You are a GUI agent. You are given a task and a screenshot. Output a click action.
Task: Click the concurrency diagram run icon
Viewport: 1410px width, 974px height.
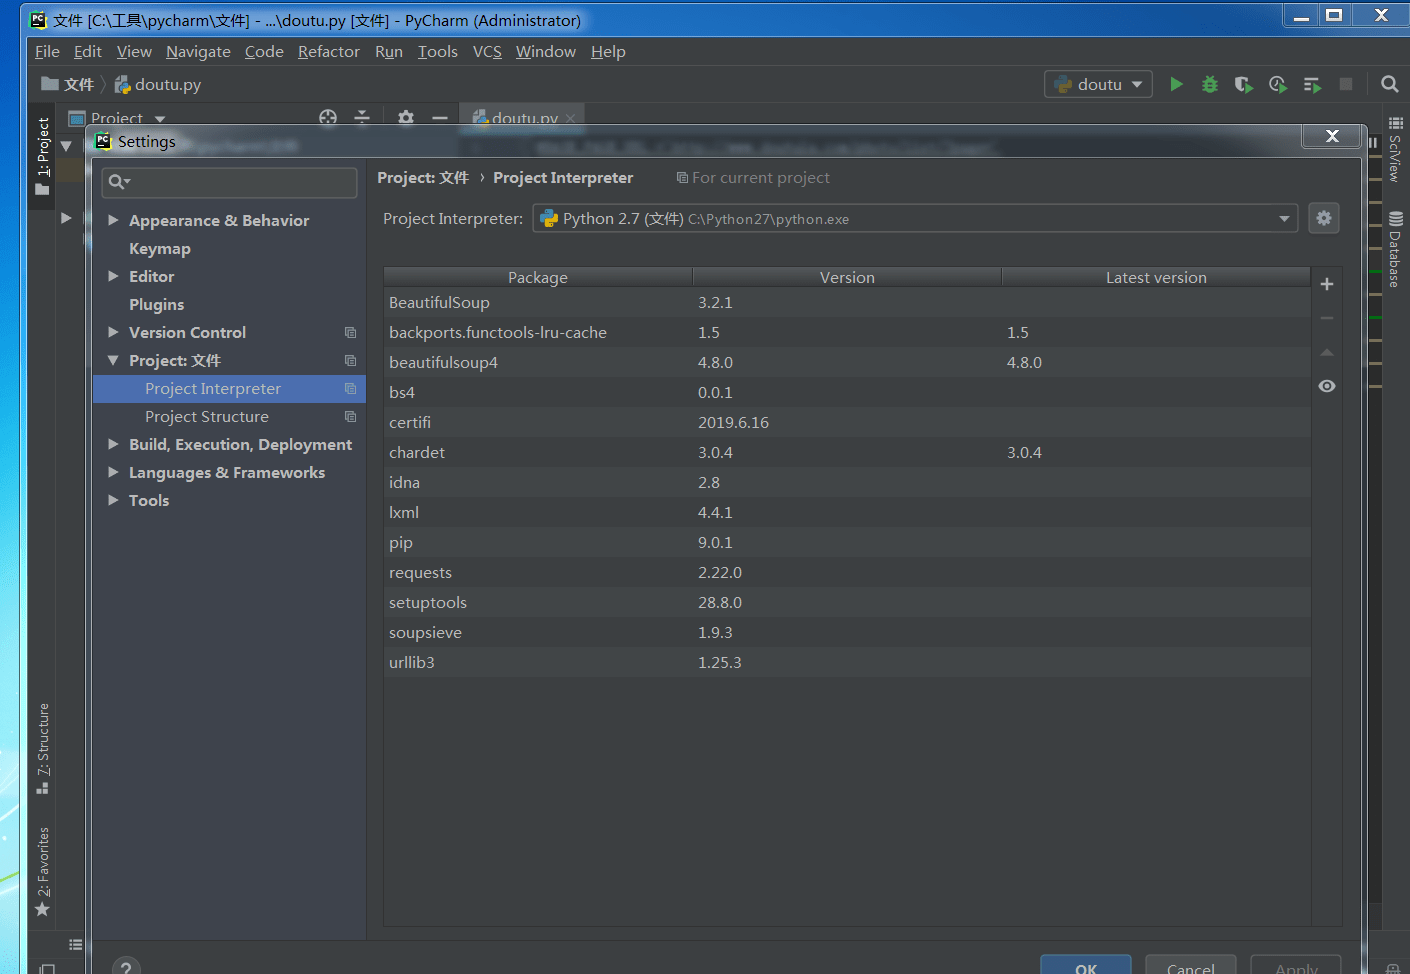click(1312, 84)
